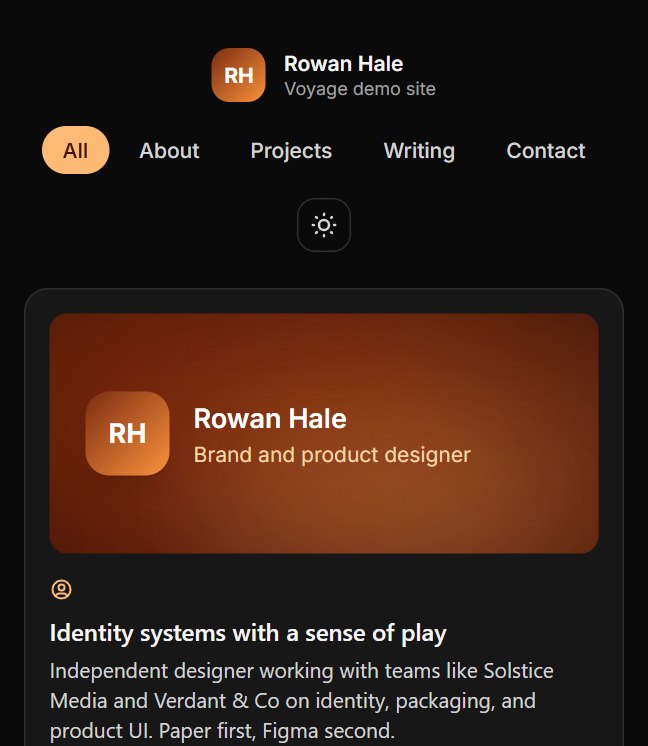Click the RH logo in the site header
Screen dimensions: 648x746
tap(238, 75)
